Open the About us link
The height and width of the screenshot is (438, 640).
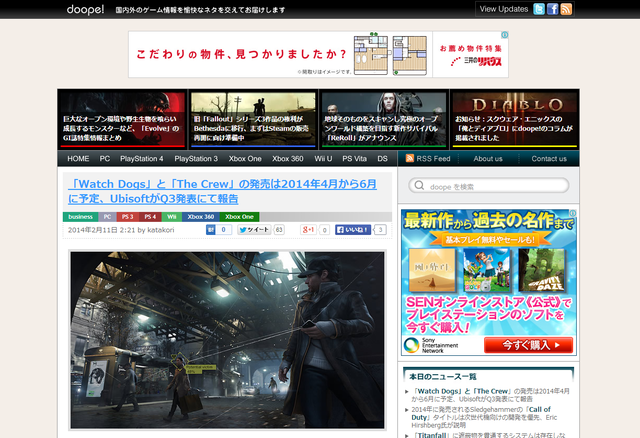488,159
